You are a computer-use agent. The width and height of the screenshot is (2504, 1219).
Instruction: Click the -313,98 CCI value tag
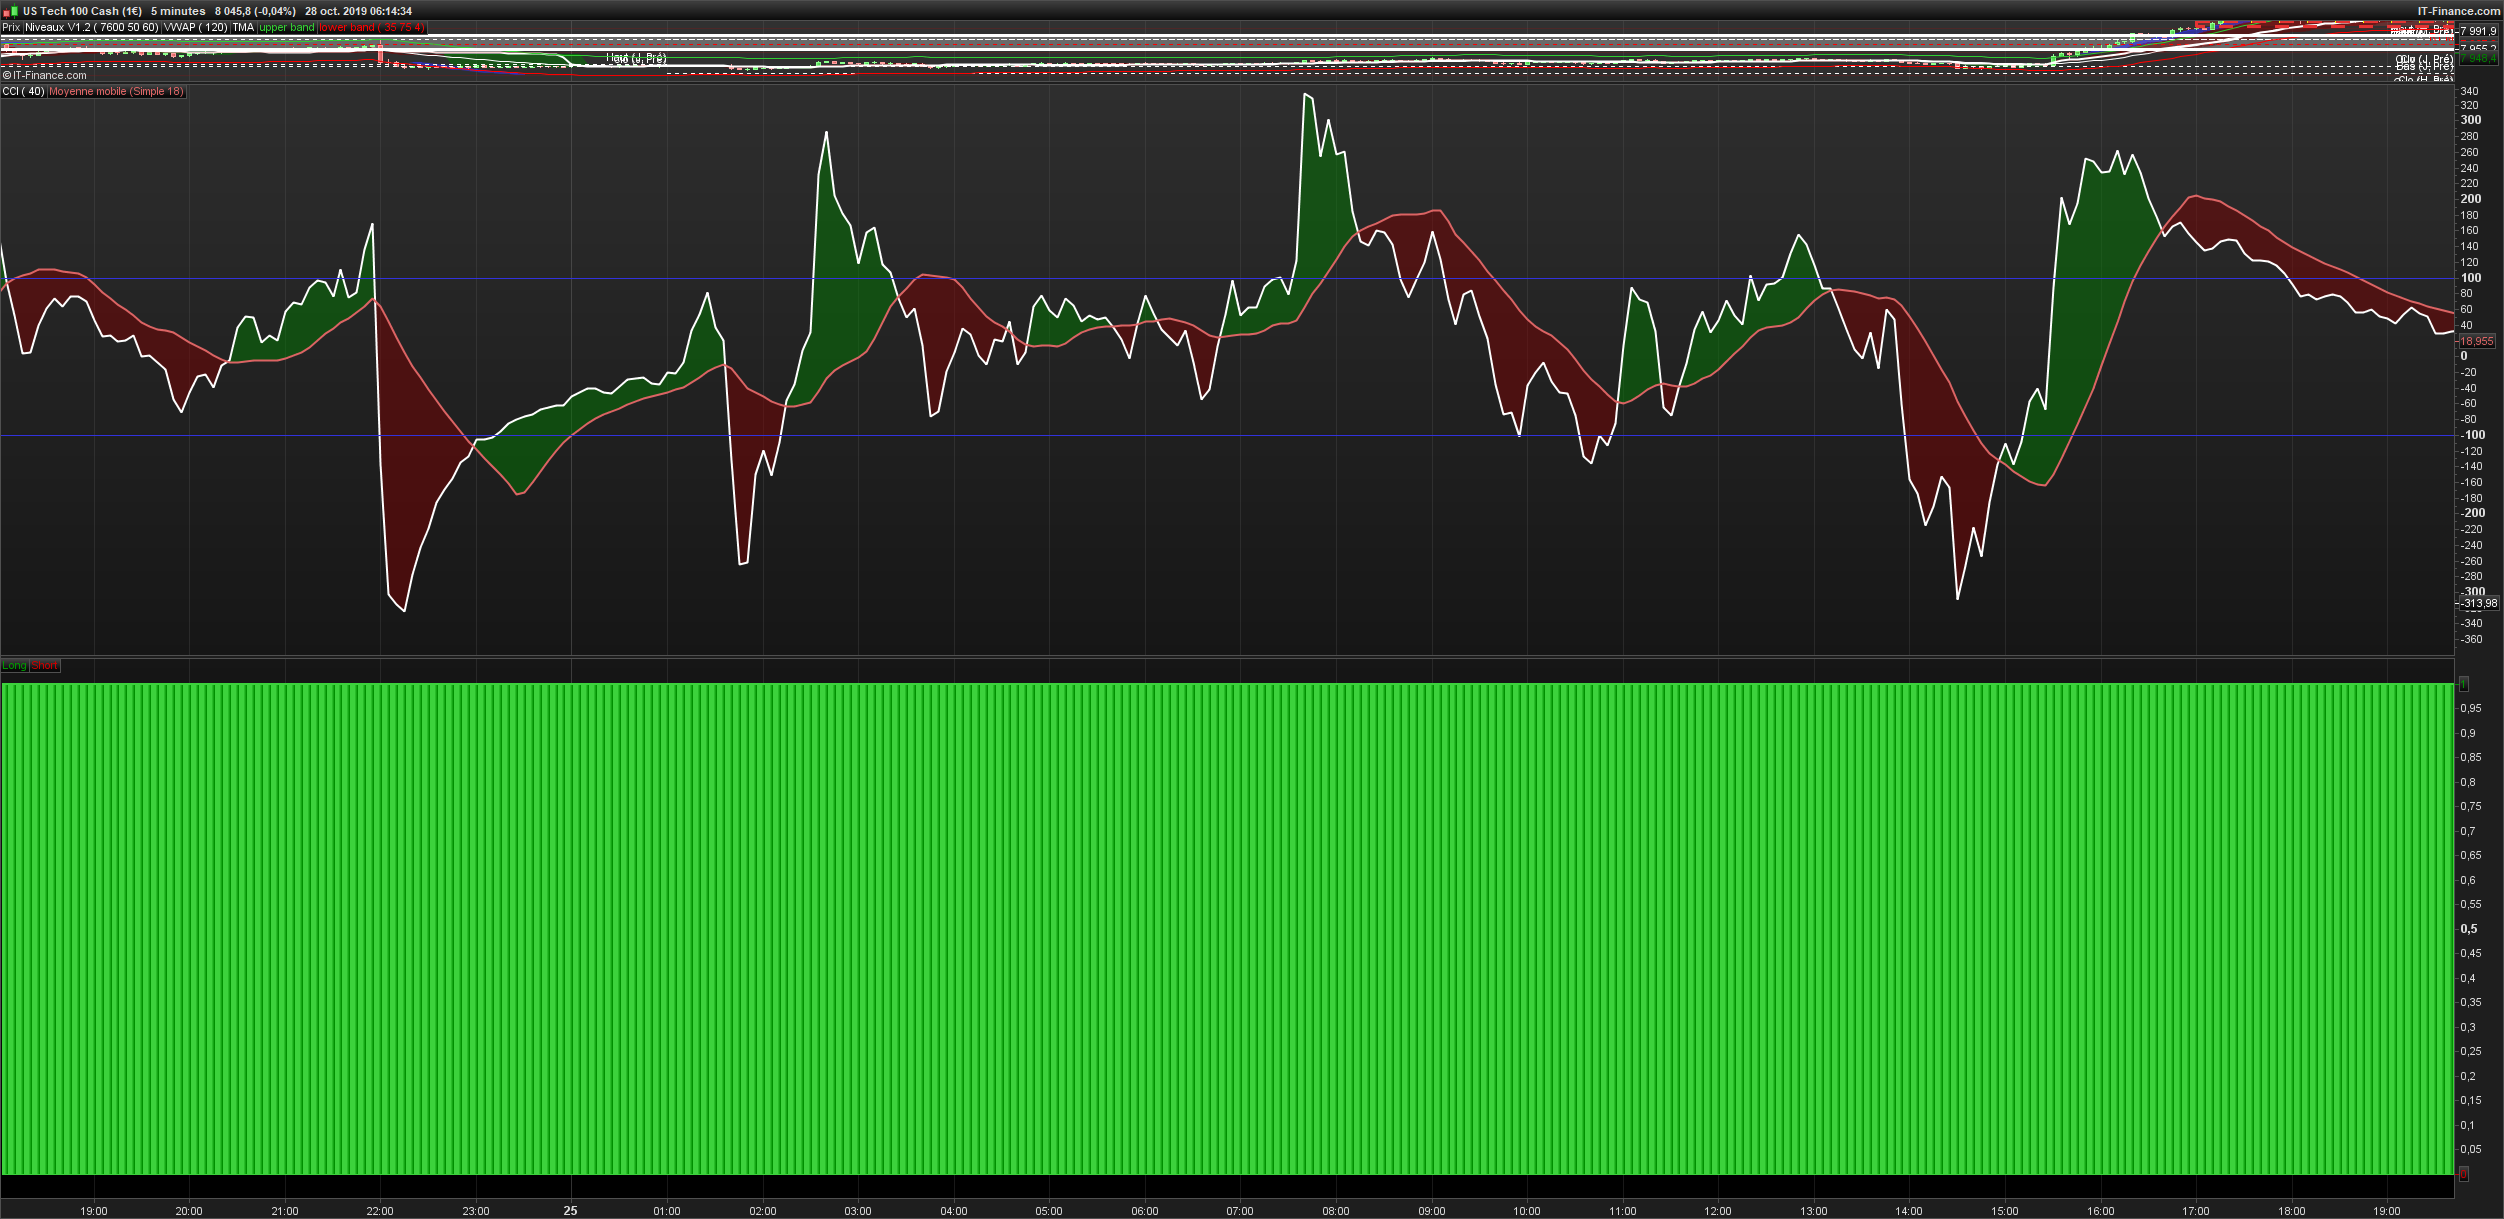(x=2478, y=603)
